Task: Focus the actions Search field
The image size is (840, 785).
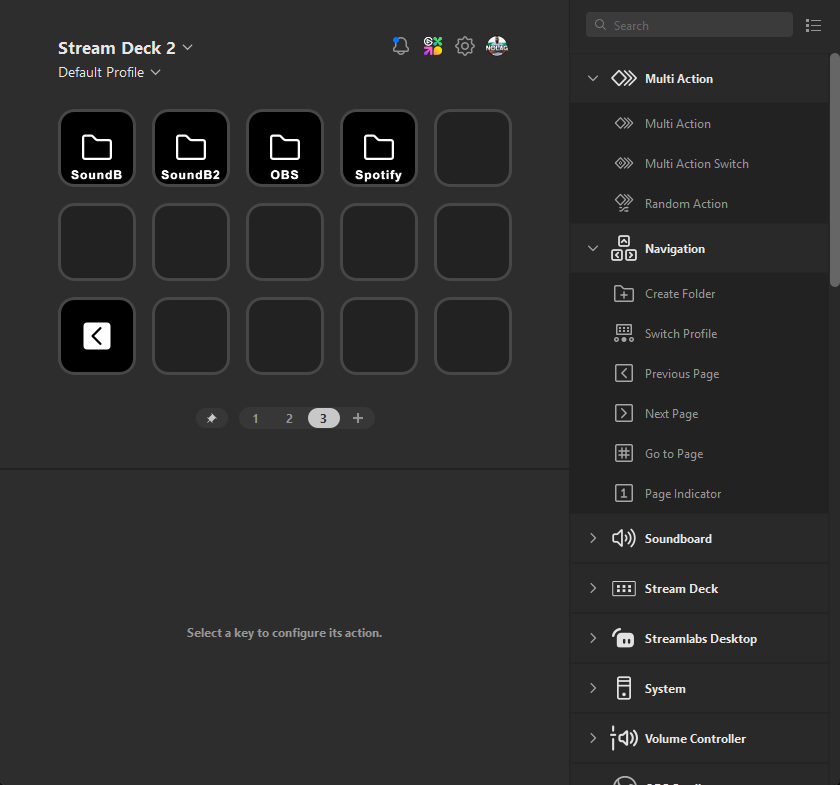Action: 689,25
